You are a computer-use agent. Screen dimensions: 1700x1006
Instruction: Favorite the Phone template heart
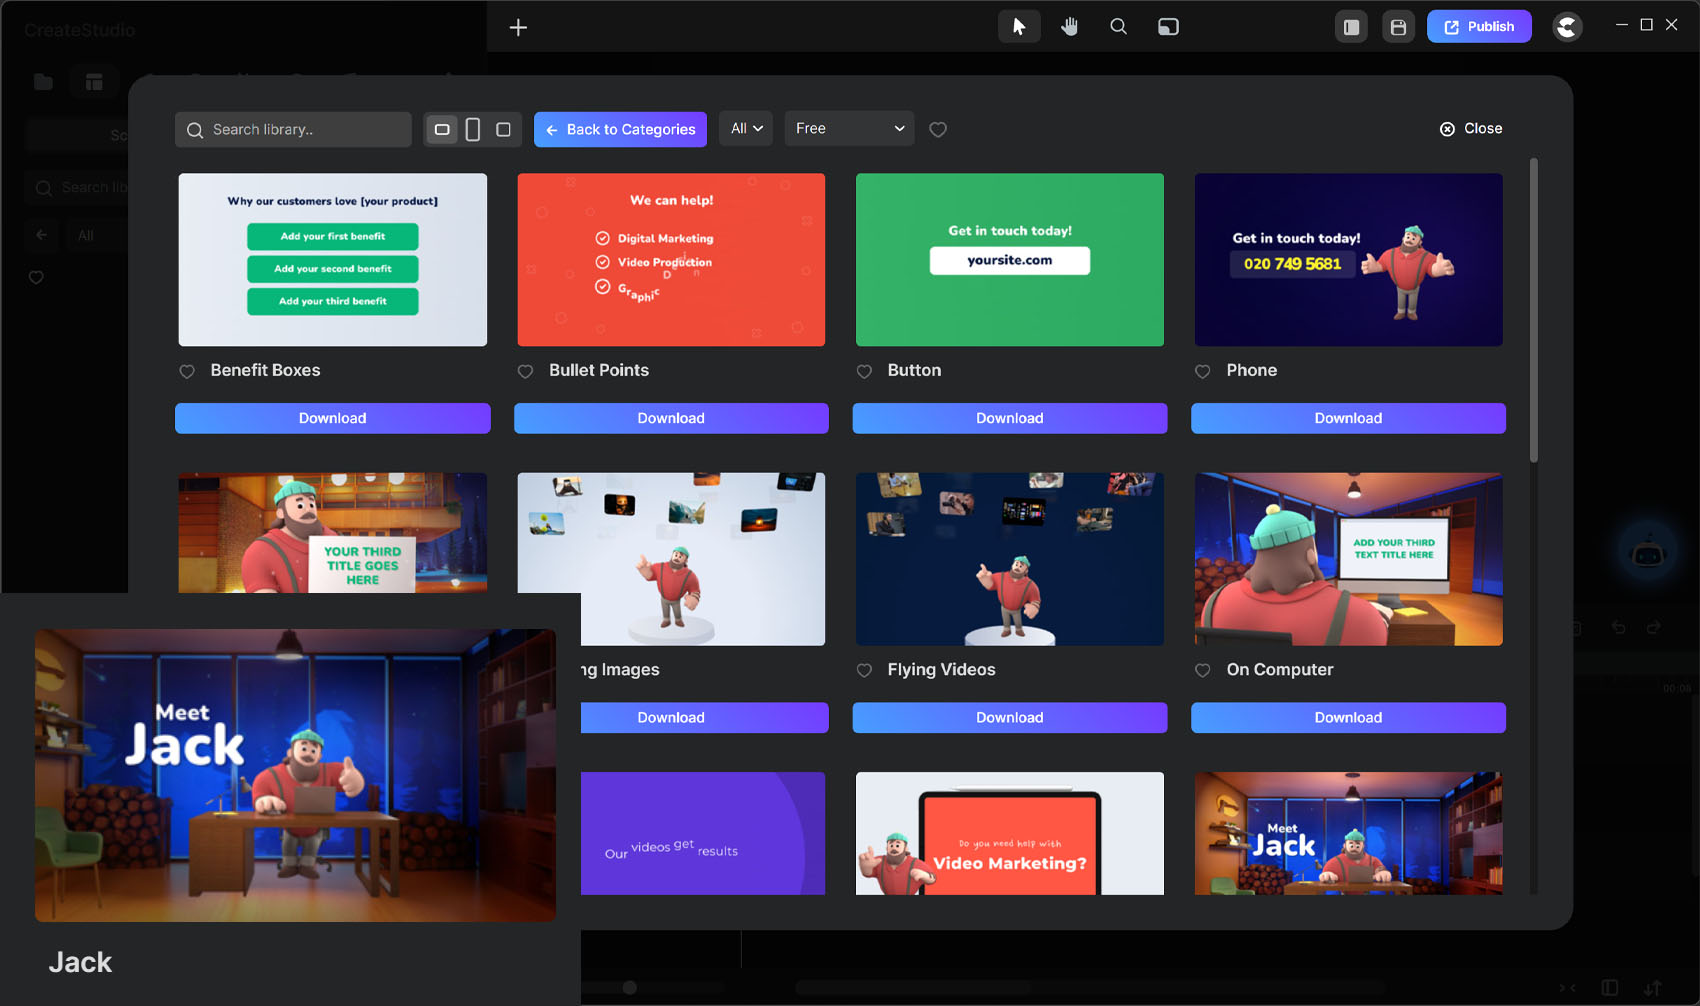[1203, 371]
